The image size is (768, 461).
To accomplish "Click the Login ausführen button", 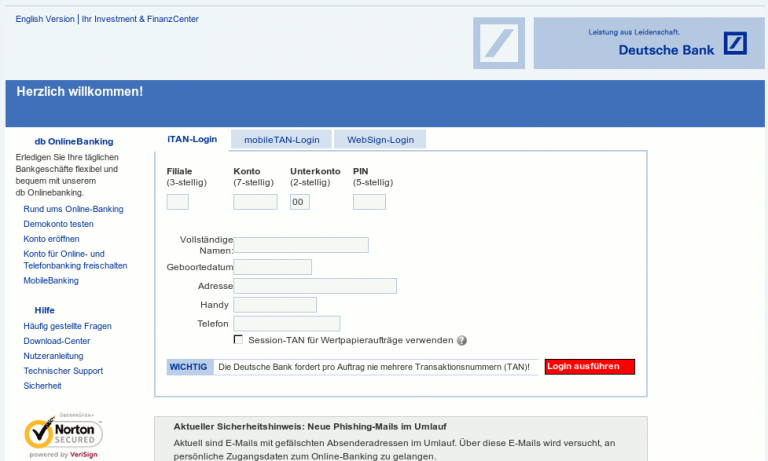I will coord(589,366).
